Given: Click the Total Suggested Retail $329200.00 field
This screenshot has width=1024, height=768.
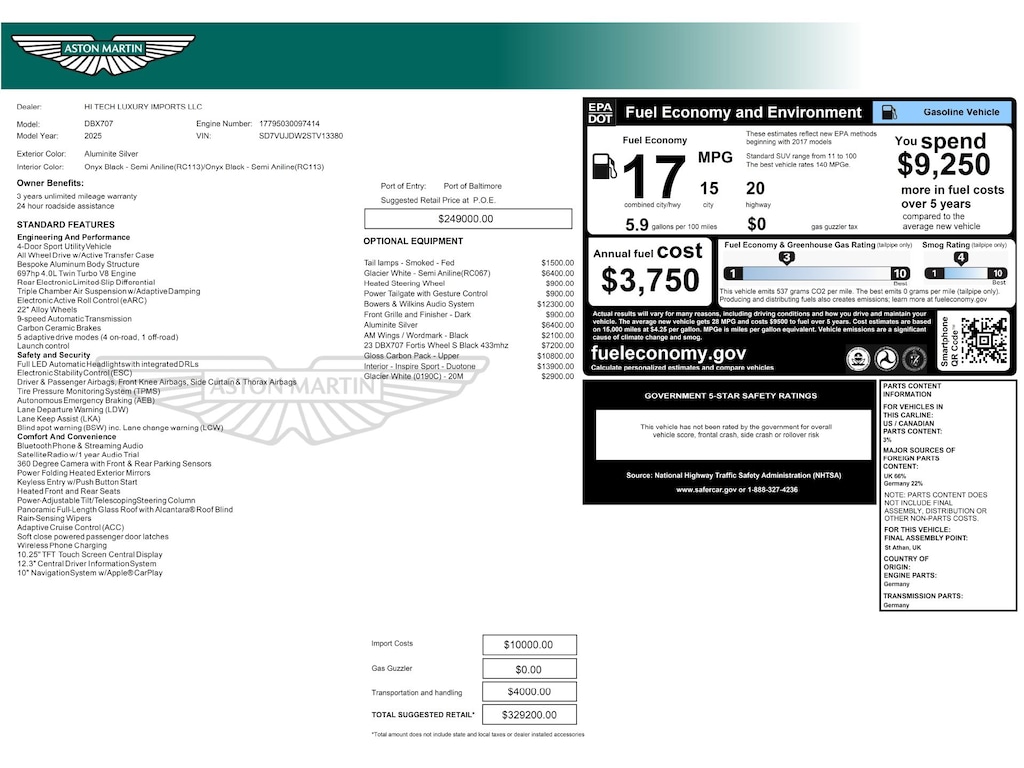Looking at the screenshot, I should click(528, 715).
